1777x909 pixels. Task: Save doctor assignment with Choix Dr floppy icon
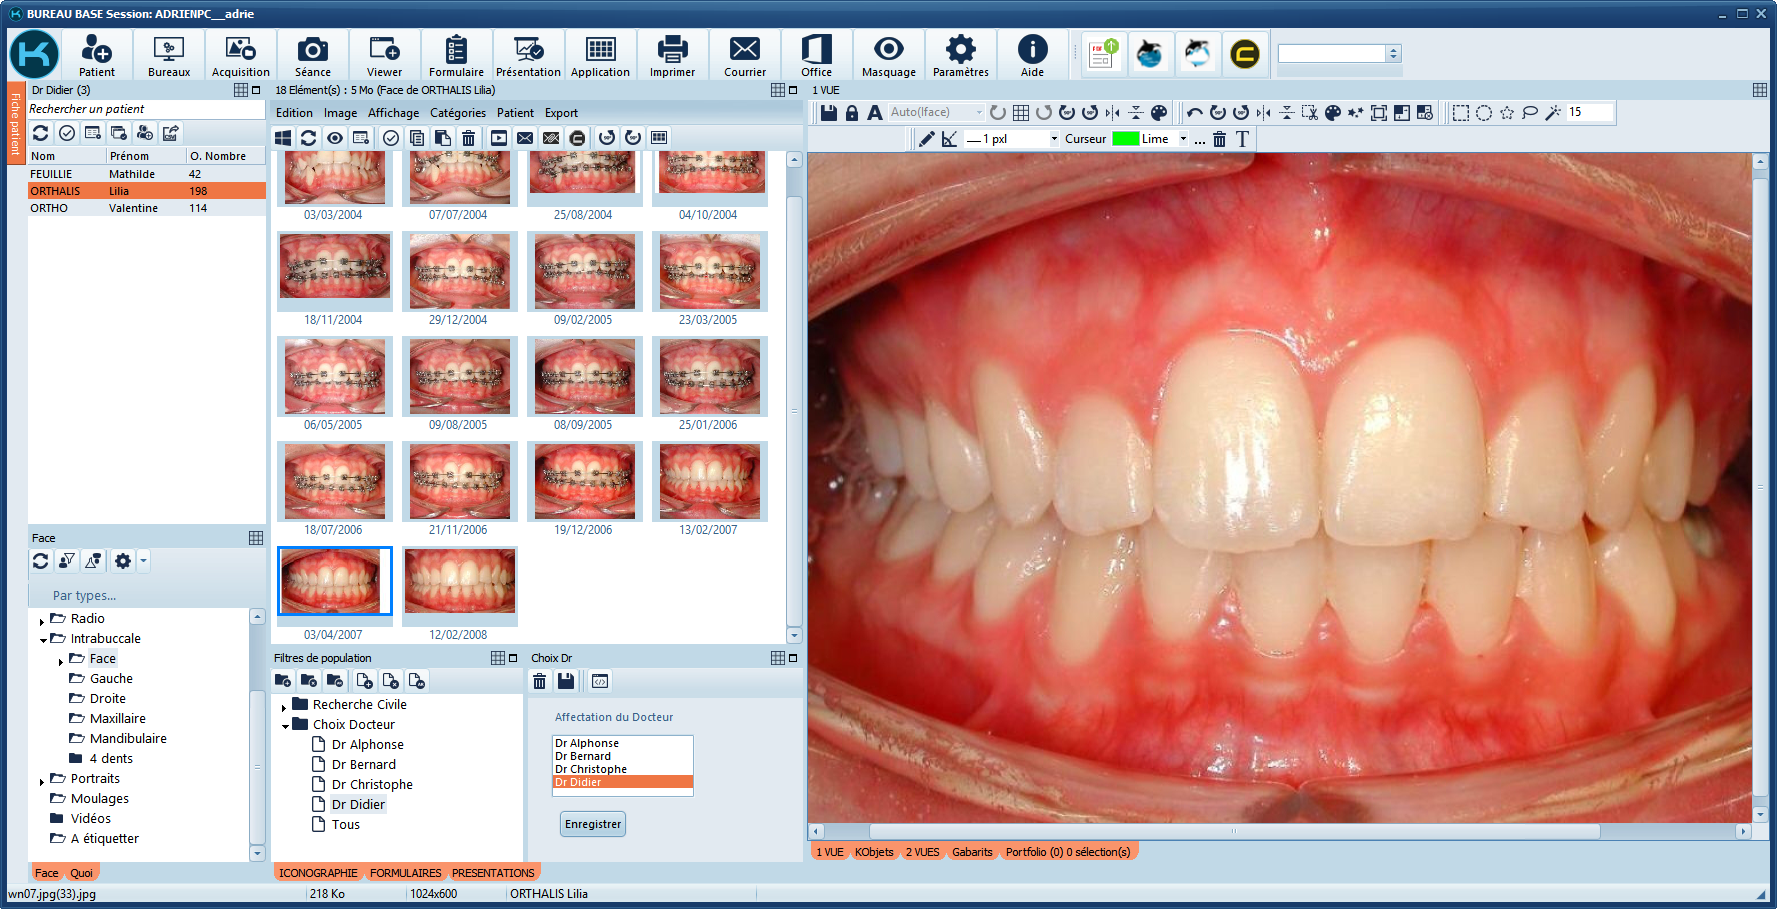(x=566, y=681)
